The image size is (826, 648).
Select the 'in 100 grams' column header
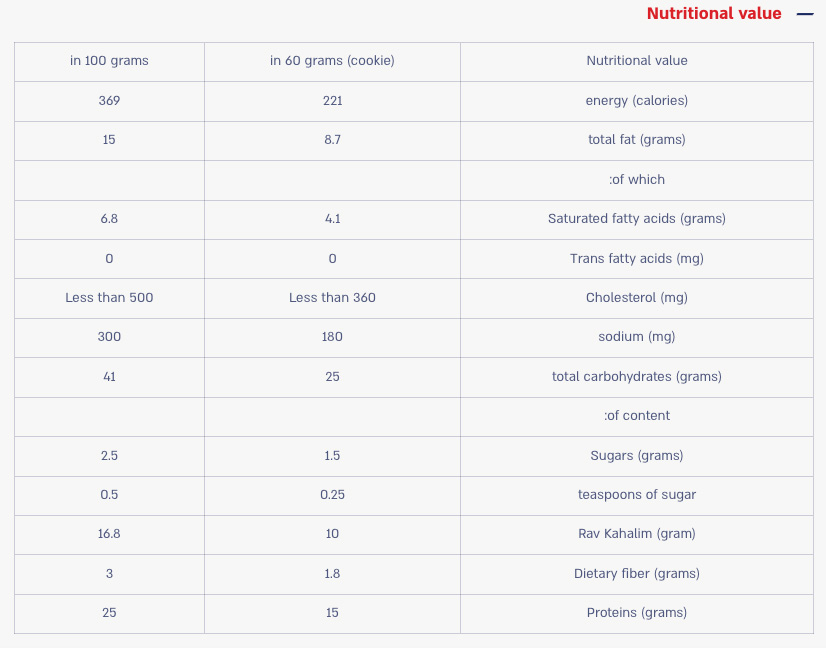click(109, 61)
